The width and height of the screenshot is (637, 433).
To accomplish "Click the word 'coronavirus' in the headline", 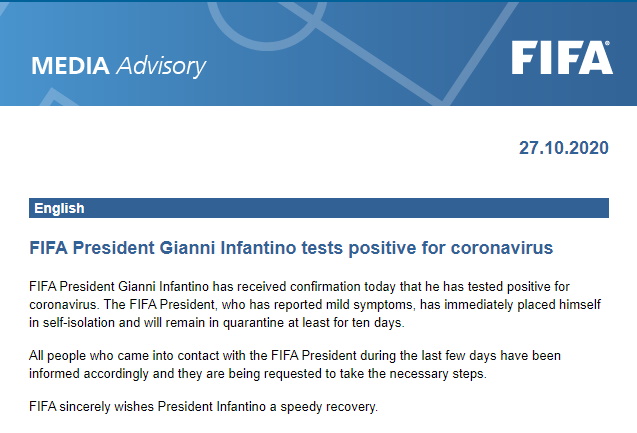I will (x=502, y=248).
